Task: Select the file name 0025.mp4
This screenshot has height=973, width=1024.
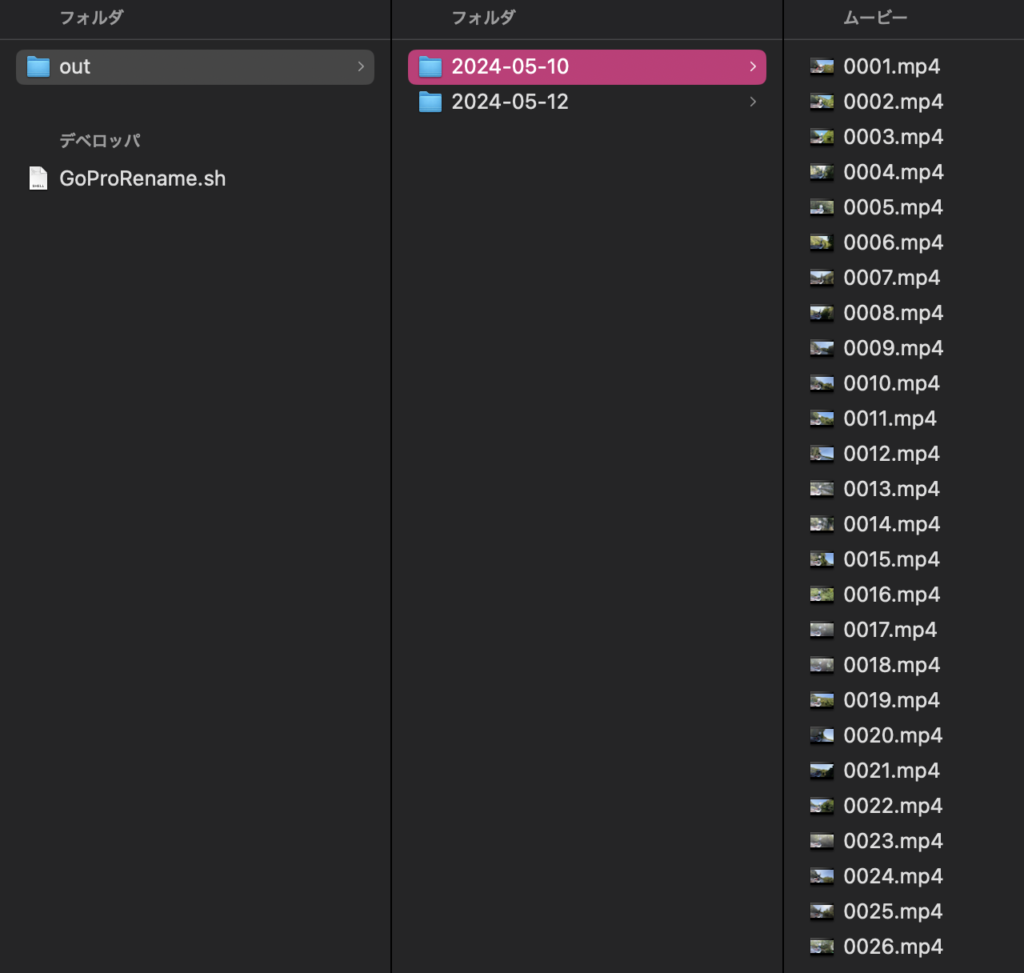Action: tap(893, 912)
